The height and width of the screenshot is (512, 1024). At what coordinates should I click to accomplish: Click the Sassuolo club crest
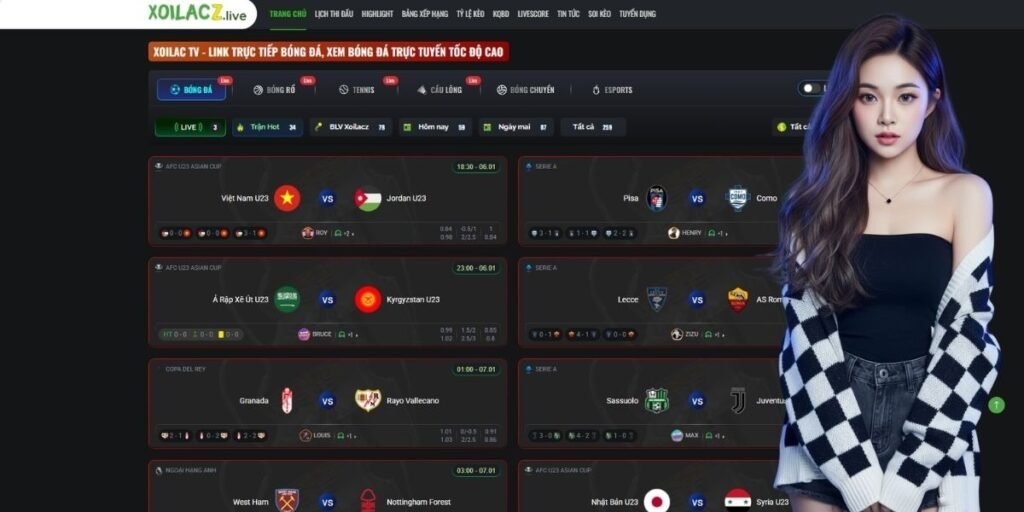[x=656, y=400]
